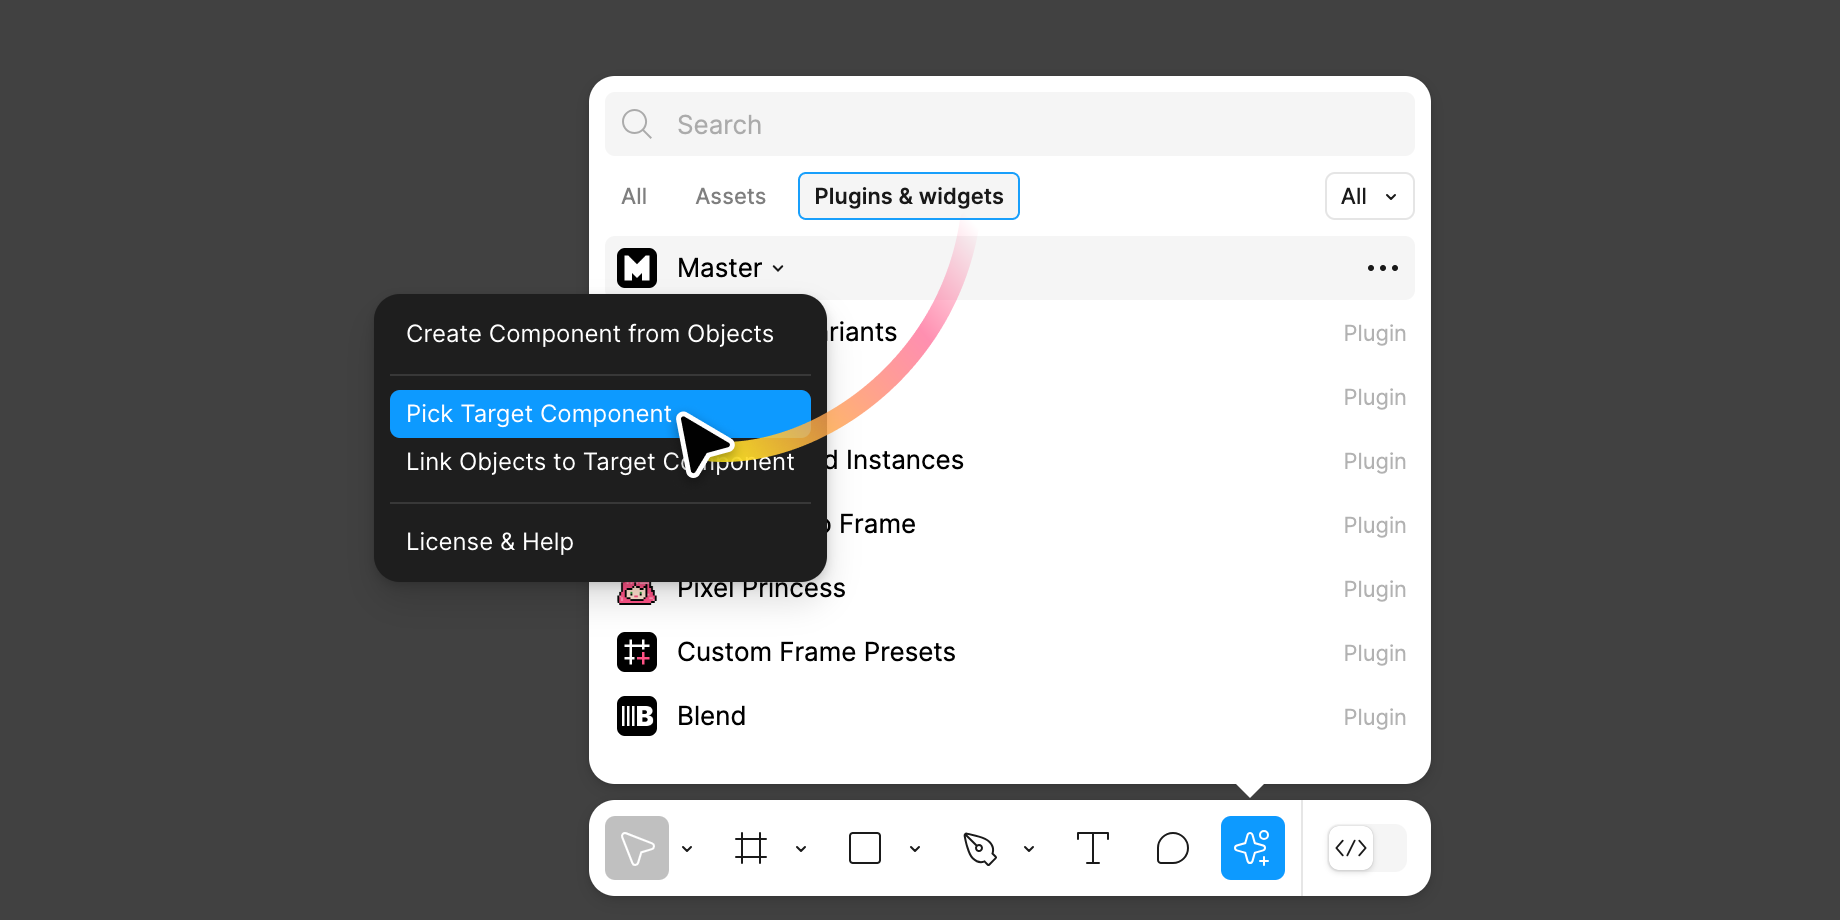Click the Blend plugin icon
Viewport: 1840px width, 920px height.
click(x=637, y=716)
